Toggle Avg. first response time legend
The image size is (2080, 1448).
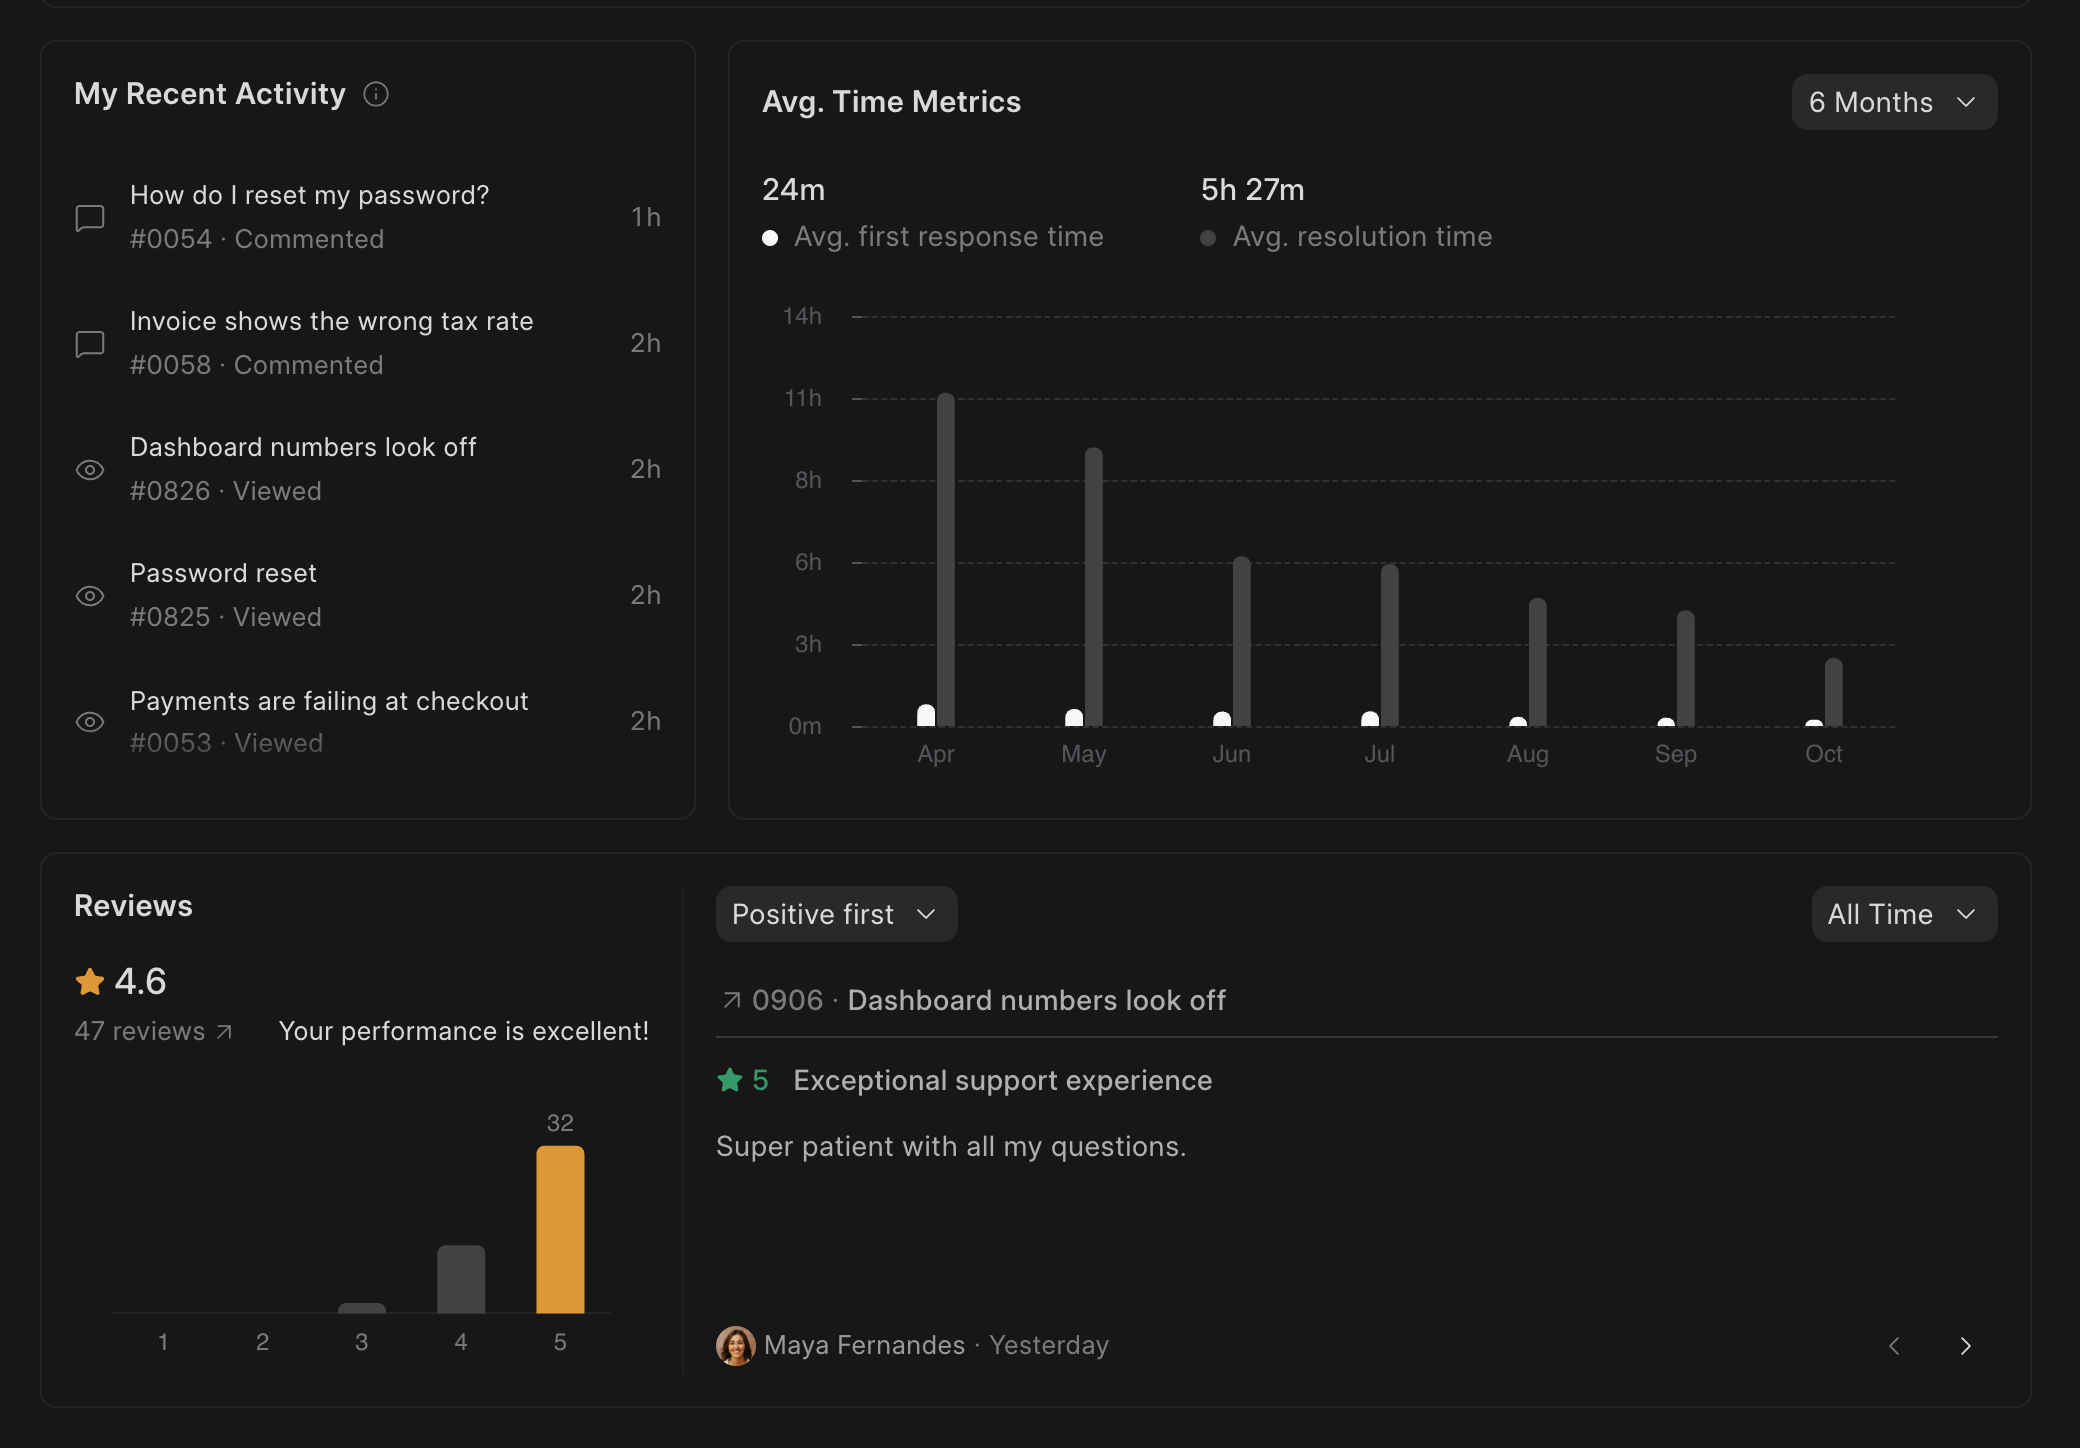[x=933, y=237]
